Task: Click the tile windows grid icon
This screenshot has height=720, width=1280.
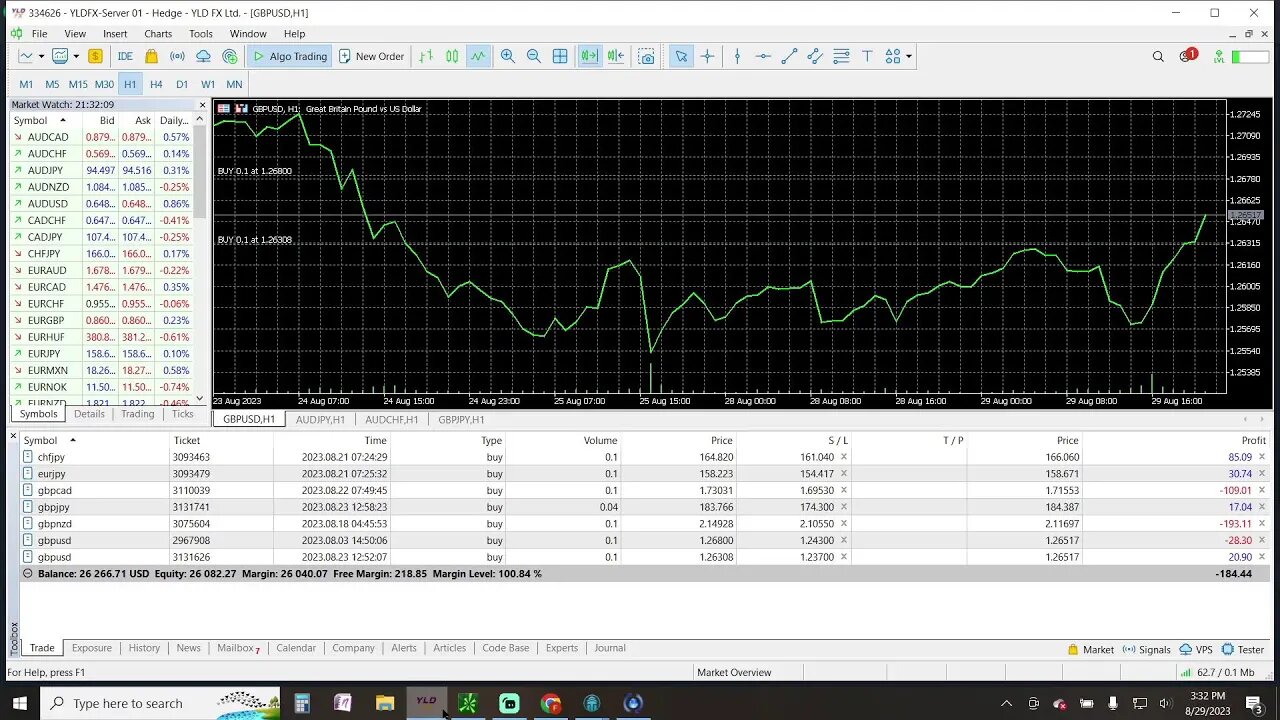Action: point(560,57)
